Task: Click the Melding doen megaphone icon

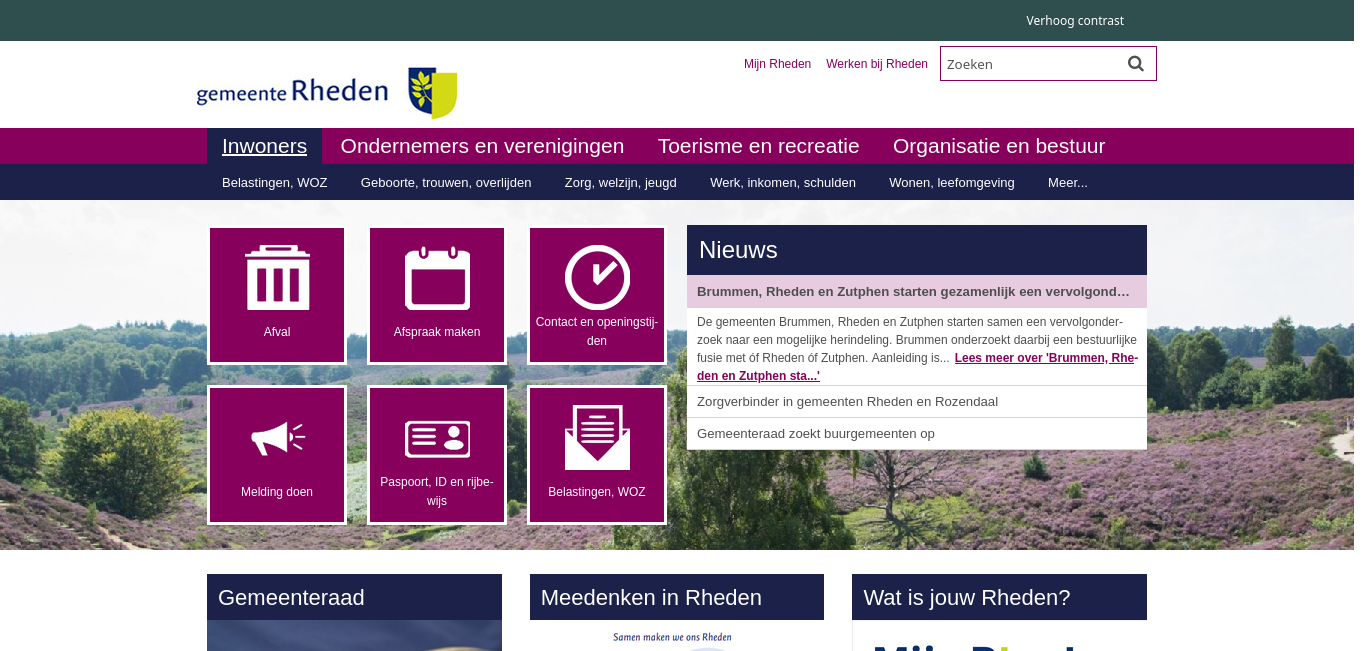Action: 277,438
